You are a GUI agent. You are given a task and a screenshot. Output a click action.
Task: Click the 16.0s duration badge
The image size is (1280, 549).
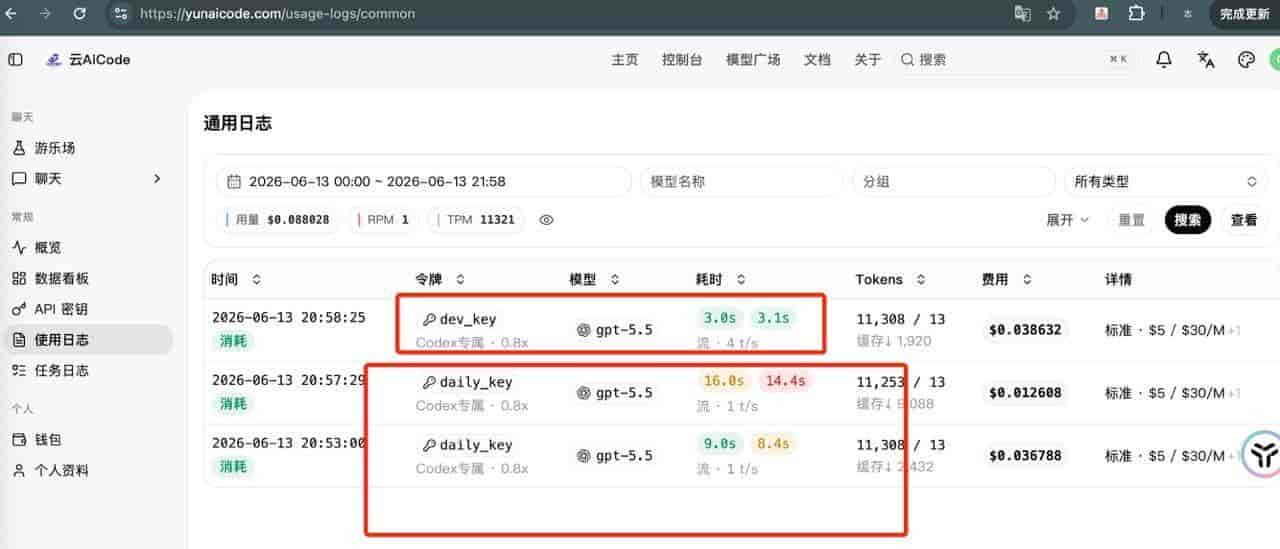[x=724, y=381]
